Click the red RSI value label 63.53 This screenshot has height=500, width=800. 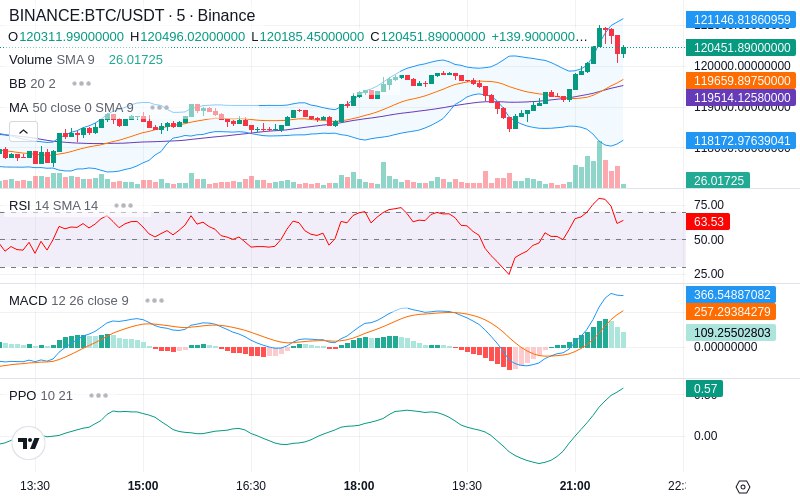tap(708, 221)
